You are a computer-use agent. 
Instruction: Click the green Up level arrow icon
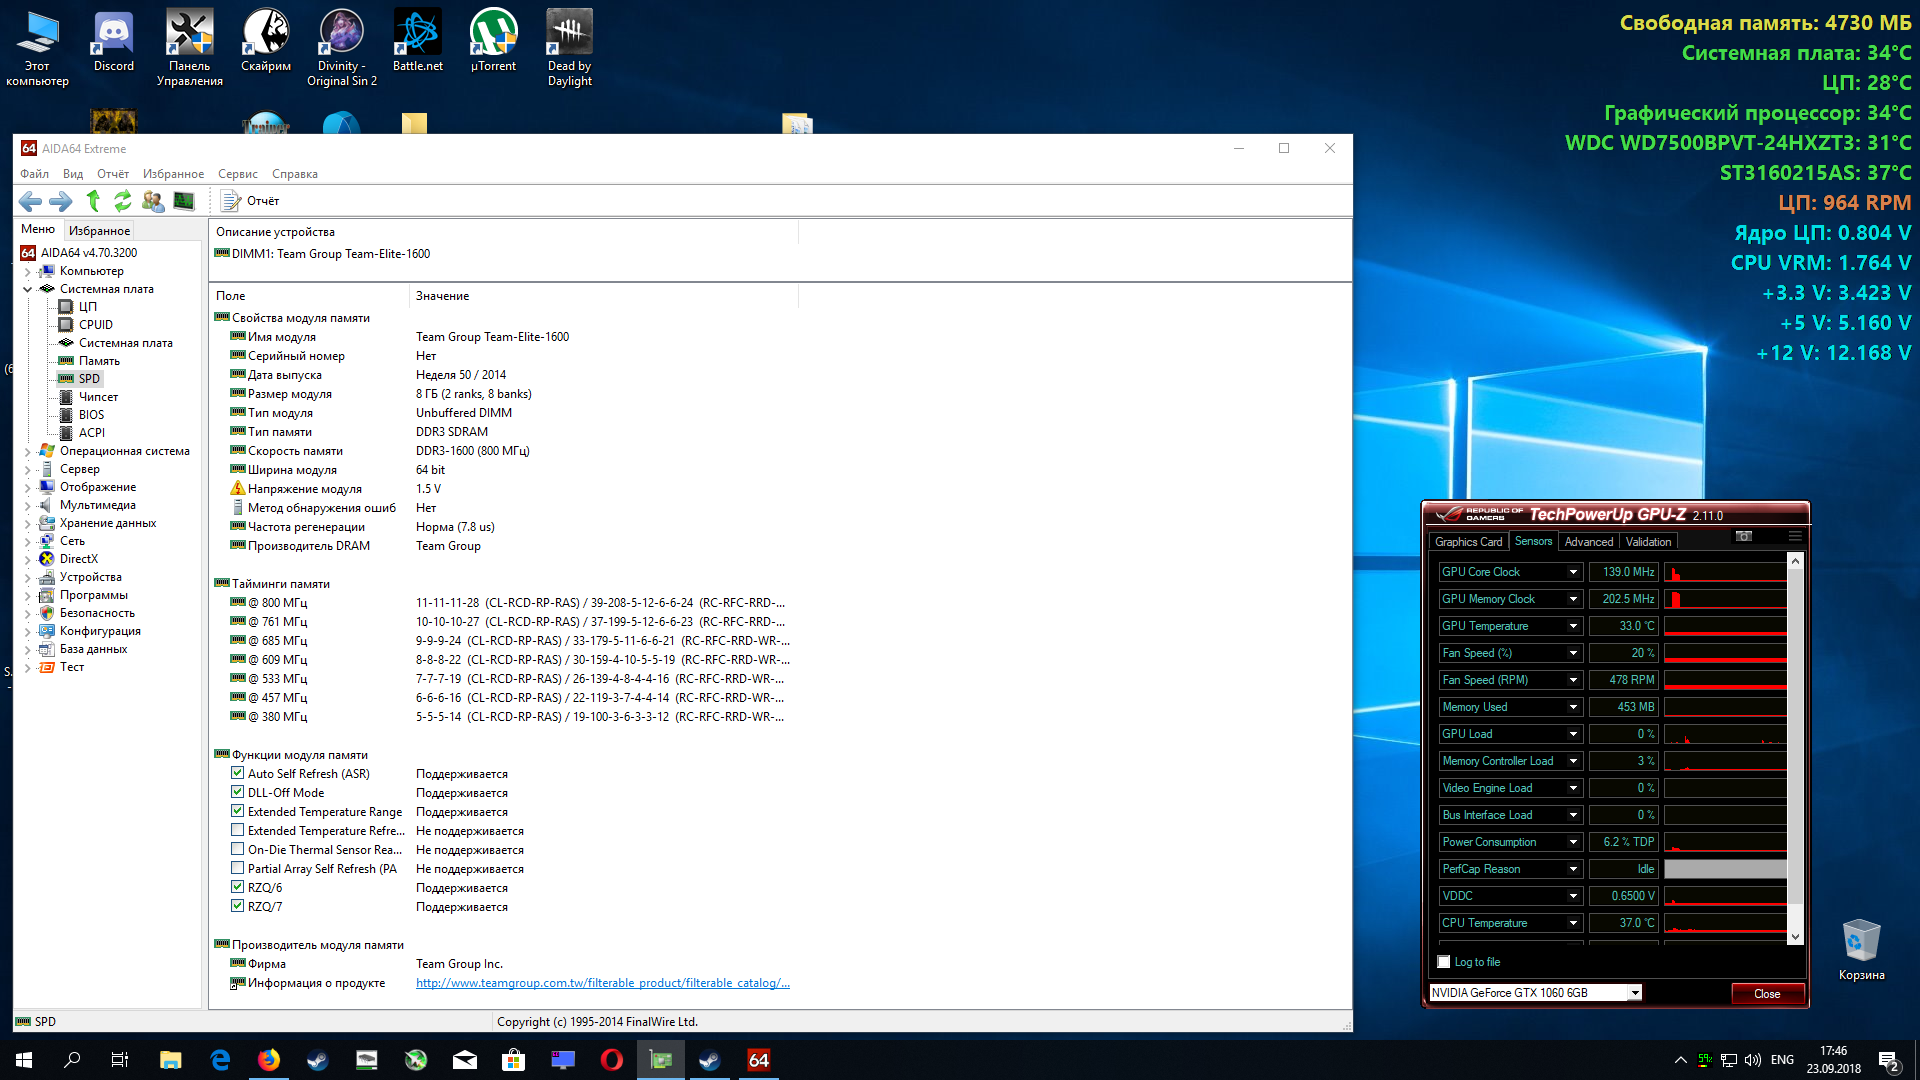[x=93, y=201]
